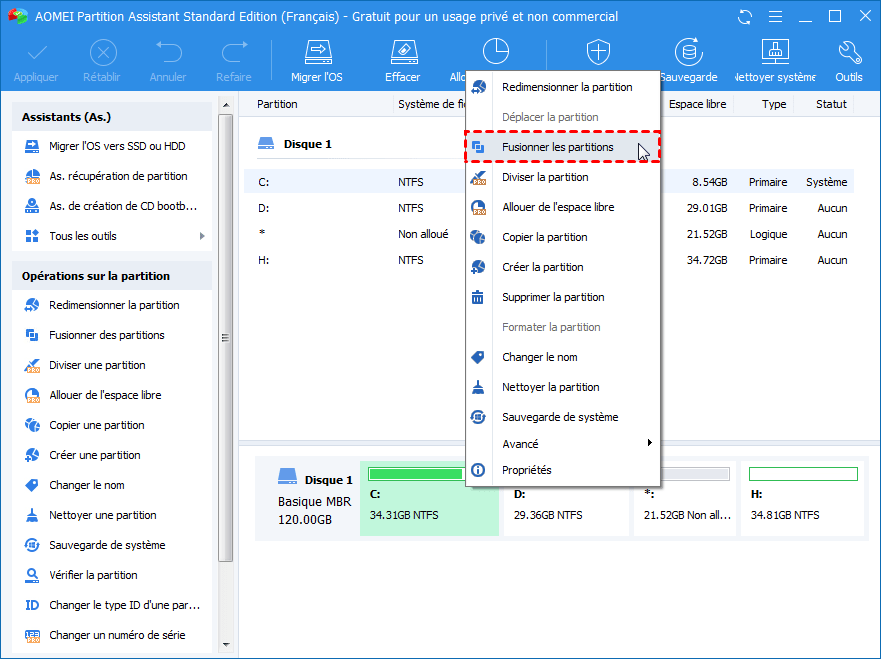Image resolution: width=881 pixels, height=659 pixels.
Task: Select the Non alloué row in list
Action: (x=549, y=234)
